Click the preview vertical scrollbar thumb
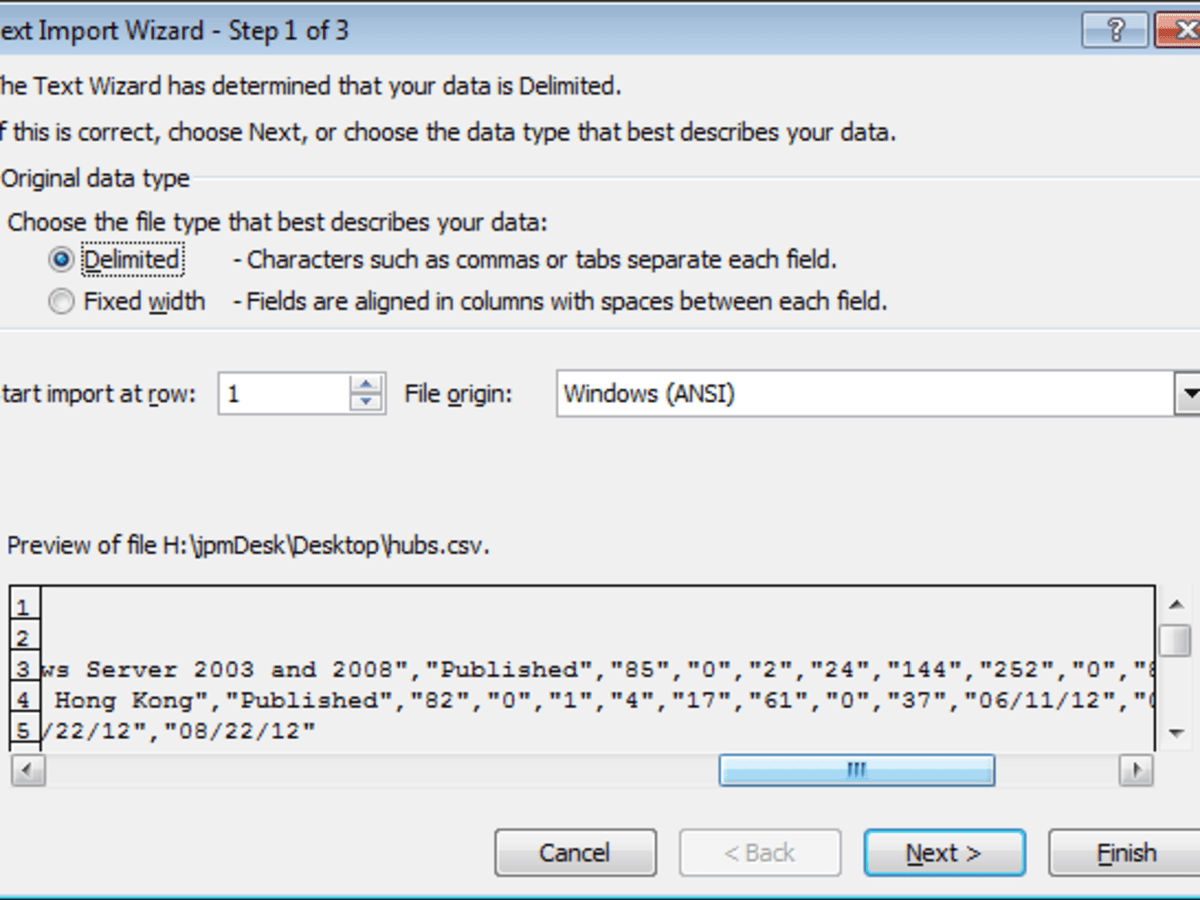 point(1177,639)
